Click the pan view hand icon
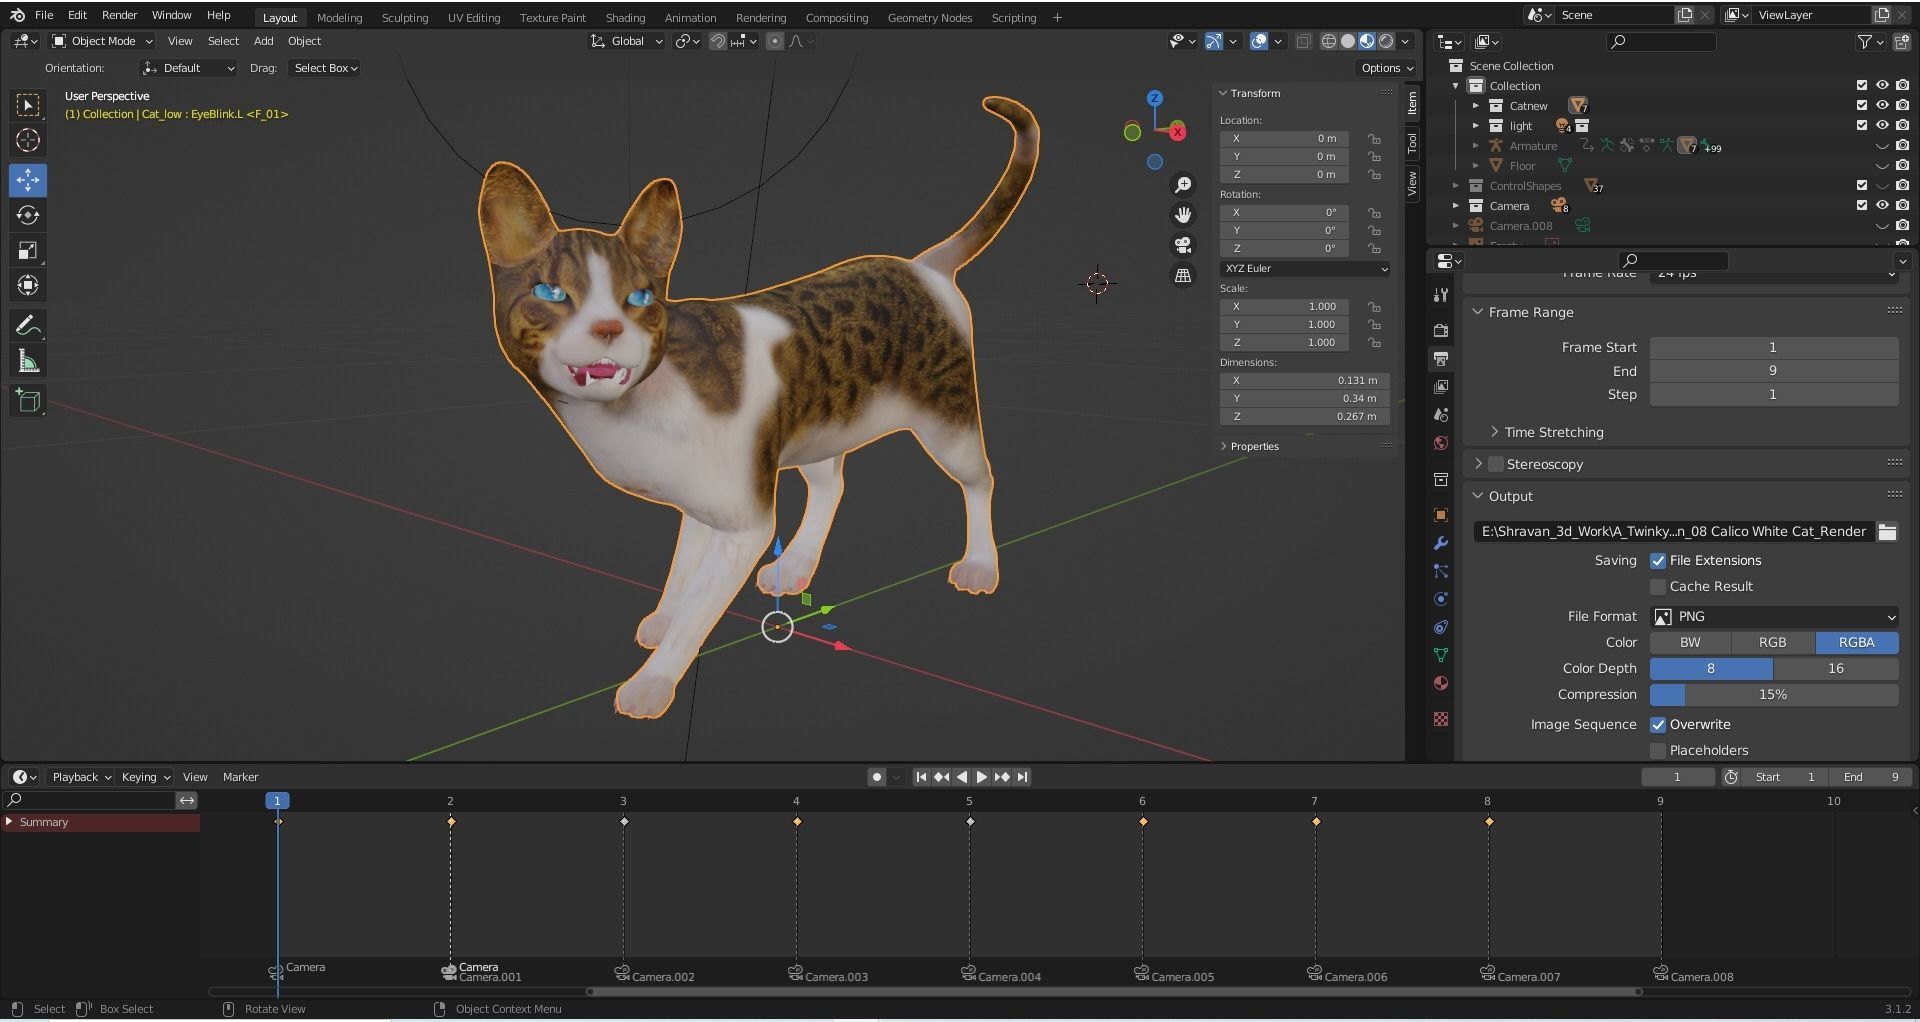Viewport: 1920px width, 1022px height. (1183, 215)
